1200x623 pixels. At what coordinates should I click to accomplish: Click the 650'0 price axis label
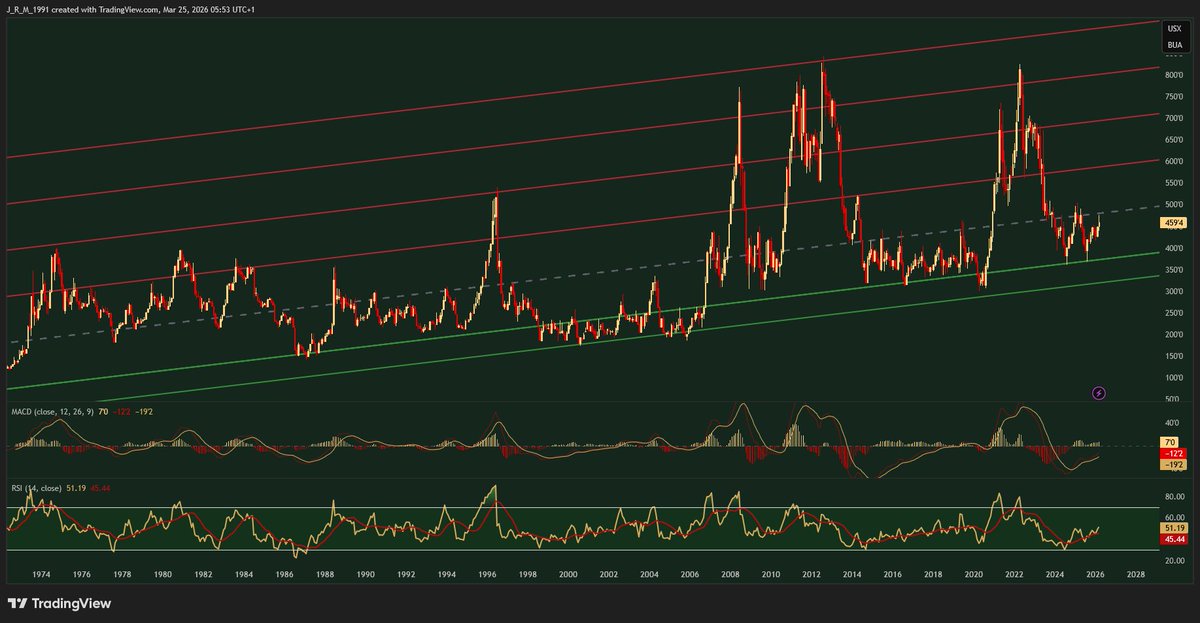pyautogui.click(x=1172, y=140)
